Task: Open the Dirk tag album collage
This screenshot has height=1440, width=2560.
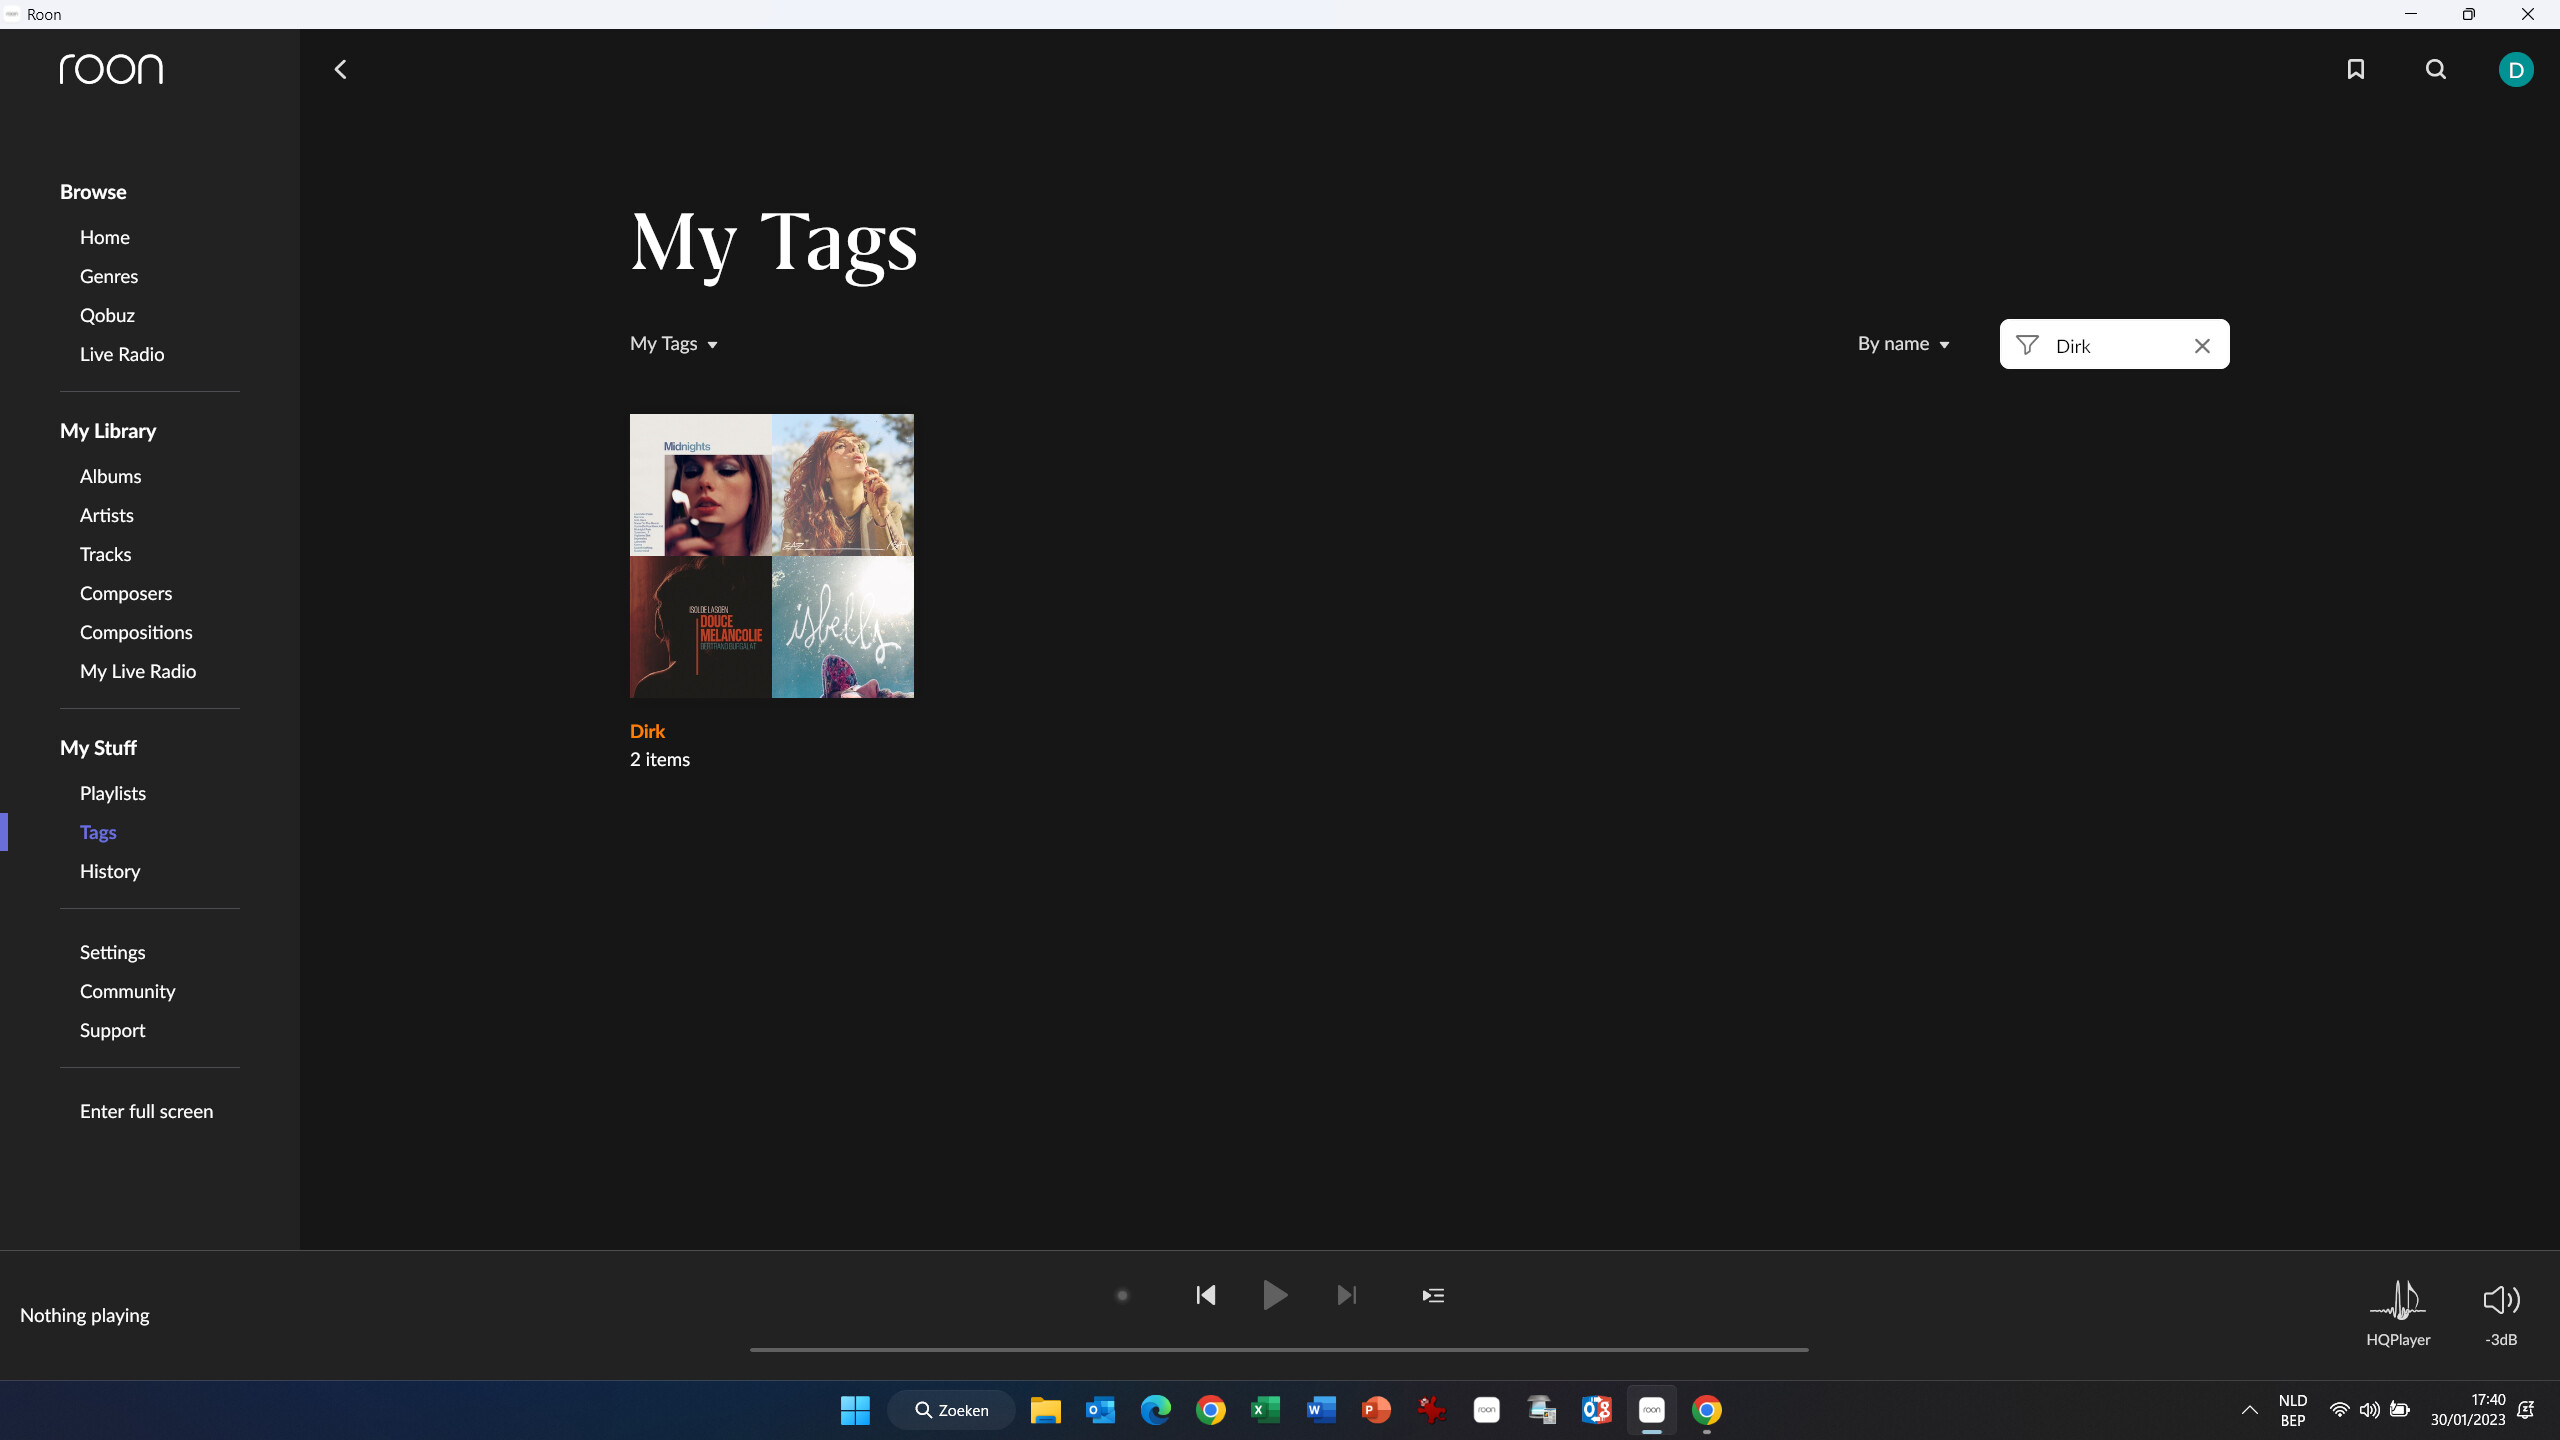Action: (771, 556)
